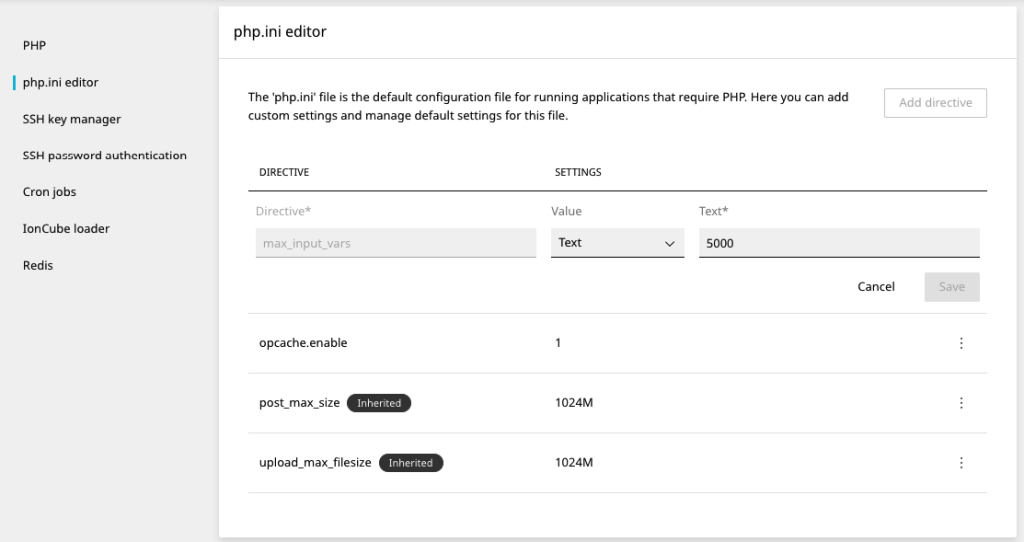Click the SETTINGS column header

point(578,172)
